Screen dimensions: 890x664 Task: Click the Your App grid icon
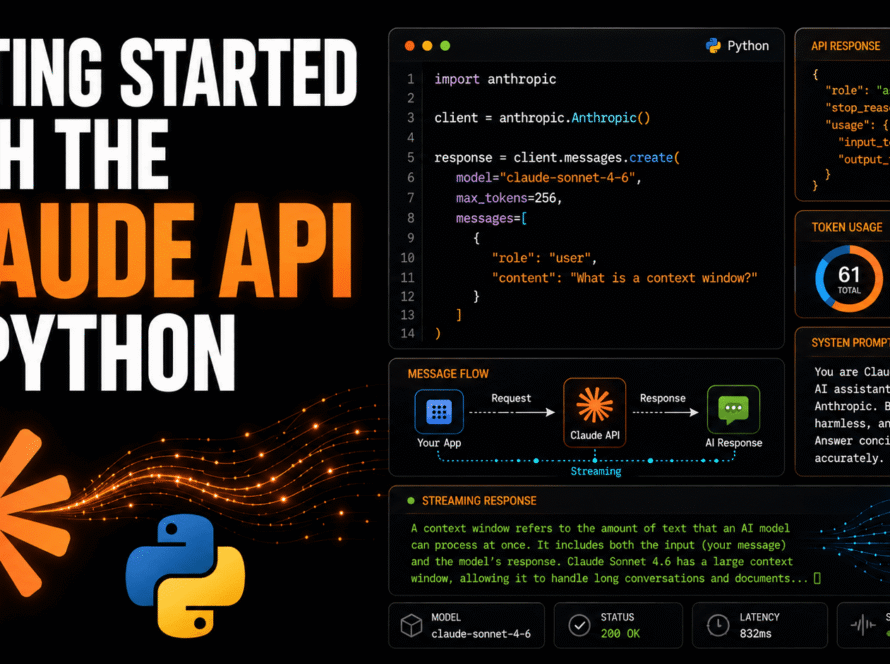pos(439,411)
